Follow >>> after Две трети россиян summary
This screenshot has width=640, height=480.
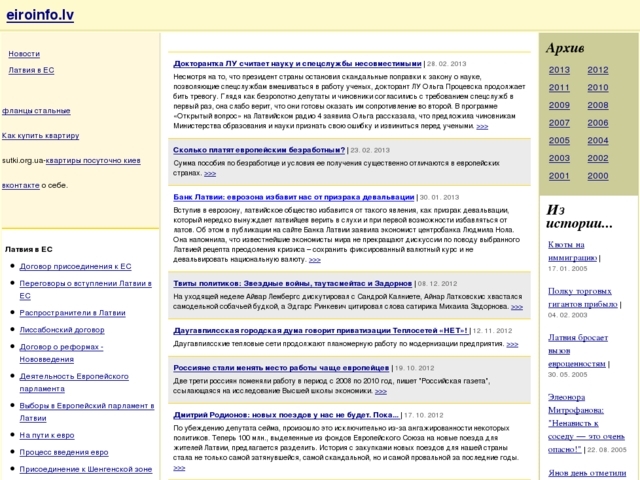381,391
